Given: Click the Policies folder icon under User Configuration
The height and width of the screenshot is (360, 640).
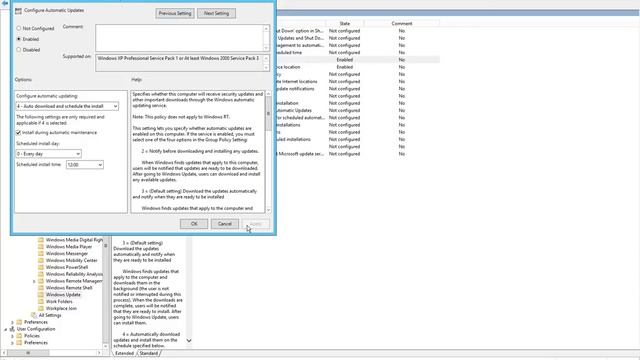Looking at the screenshot, I should pyautogui.click(x=19, y=336).
